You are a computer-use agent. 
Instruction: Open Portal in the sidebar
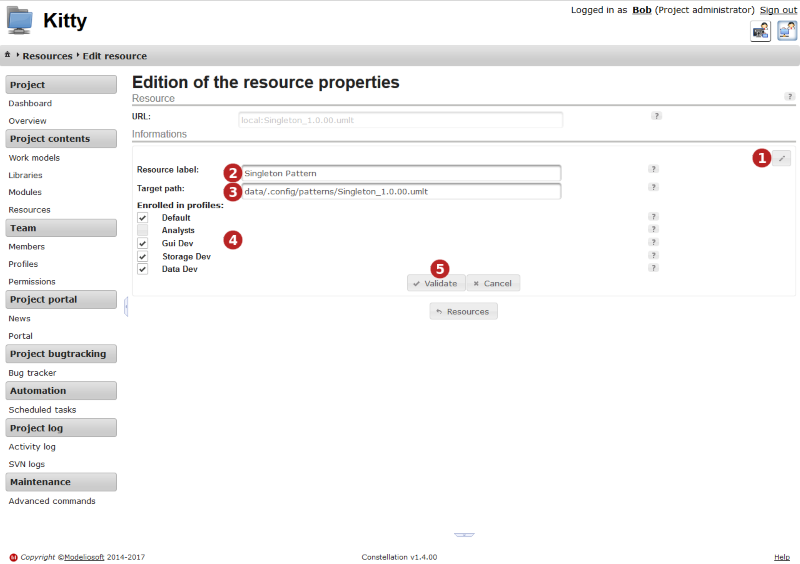coord(20,336)
